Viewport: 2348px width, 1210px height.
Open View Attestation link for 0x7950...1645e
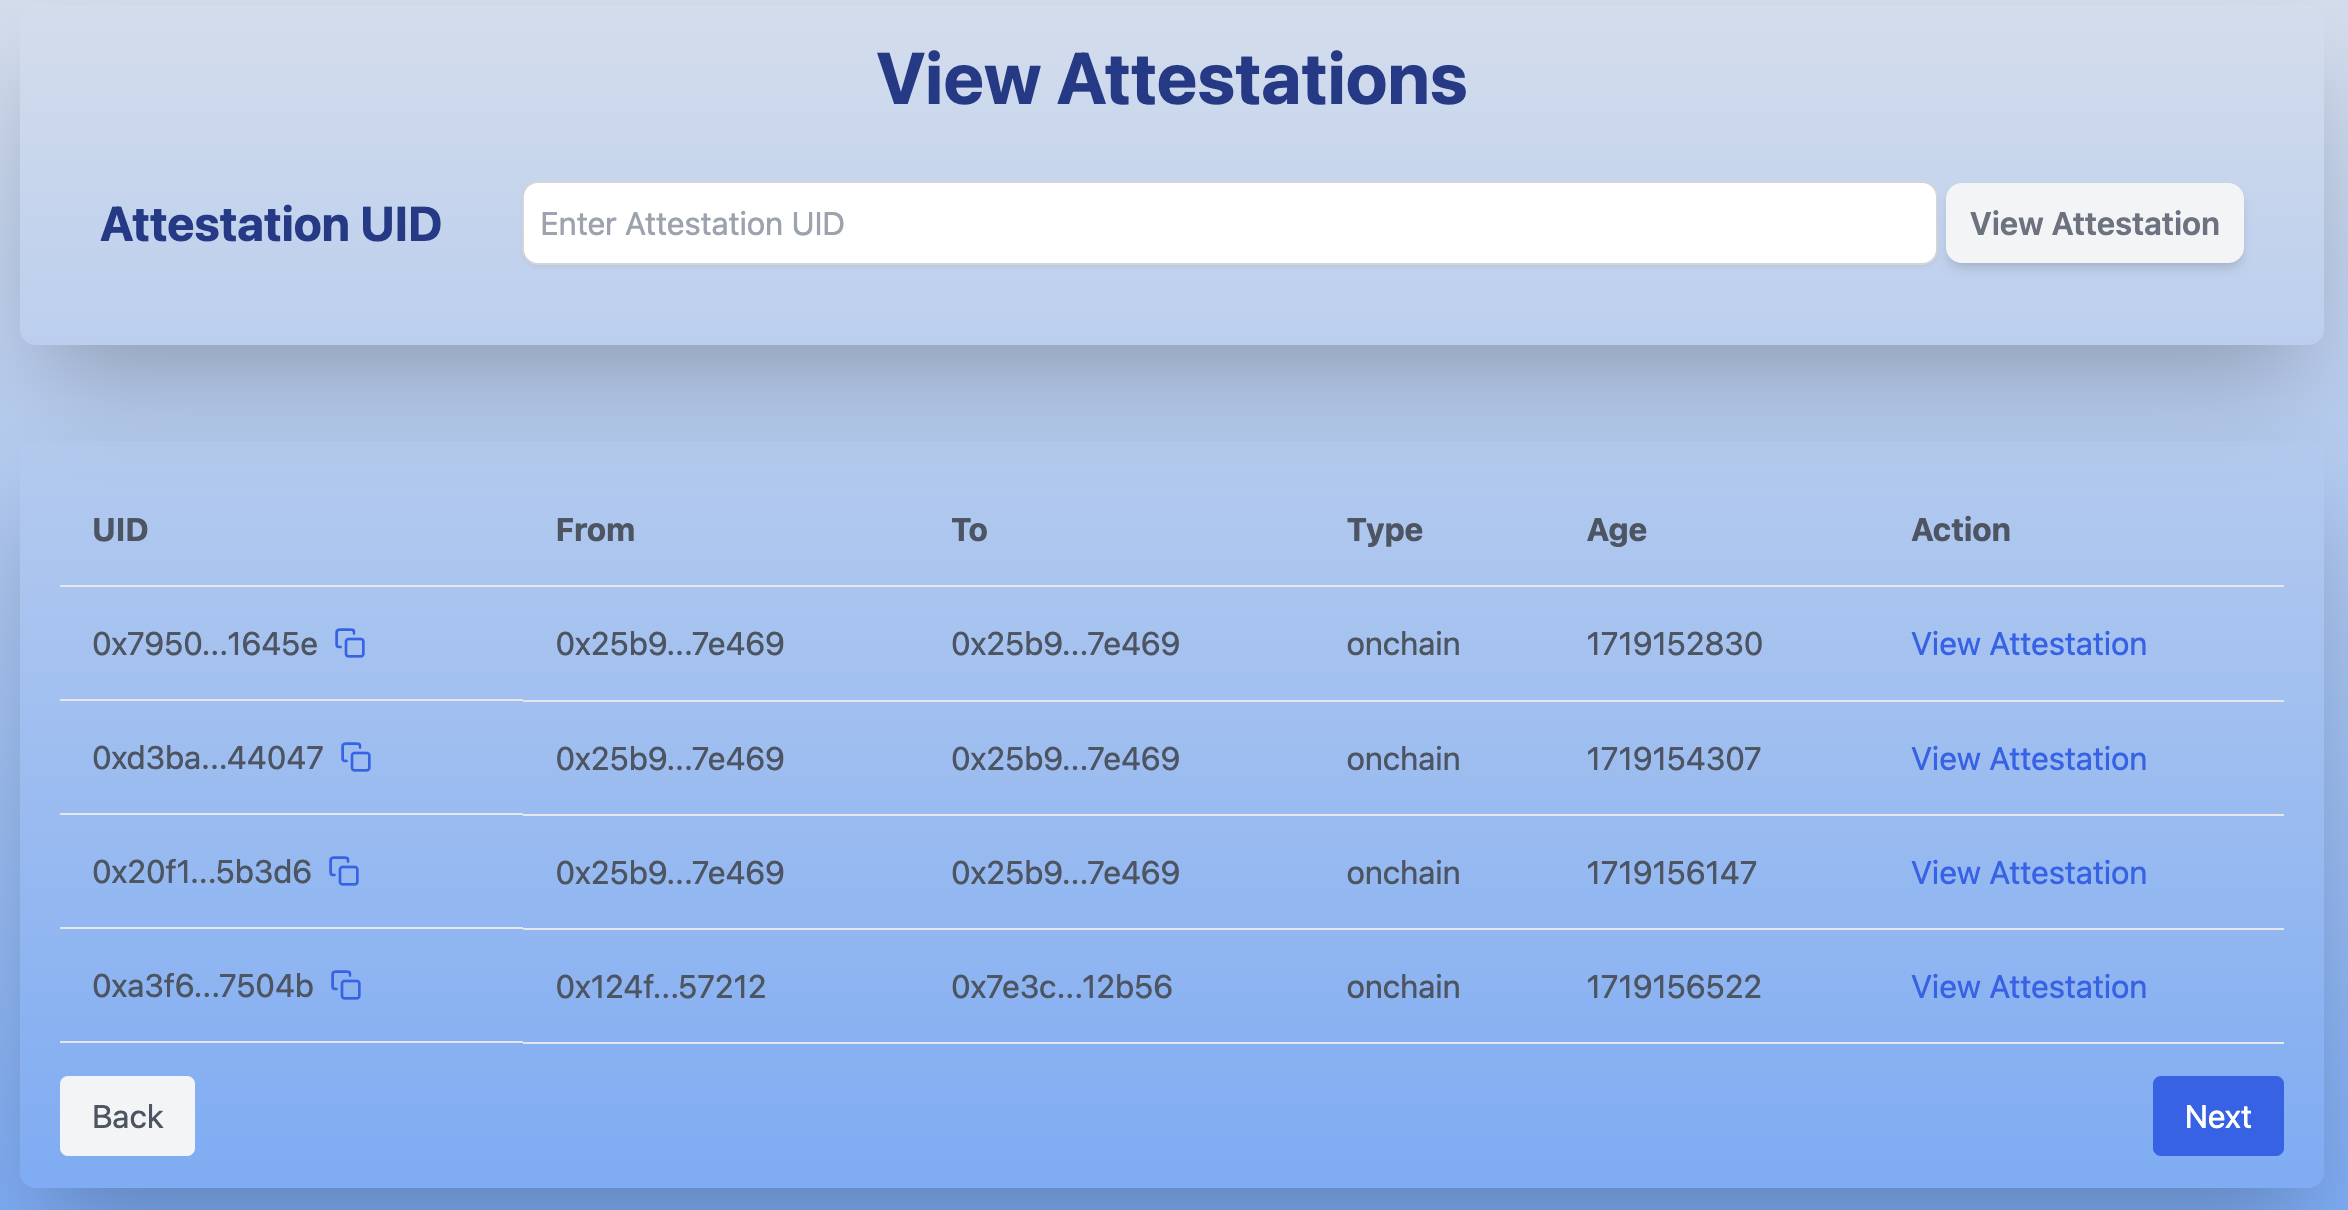[x=2028, y=644]
